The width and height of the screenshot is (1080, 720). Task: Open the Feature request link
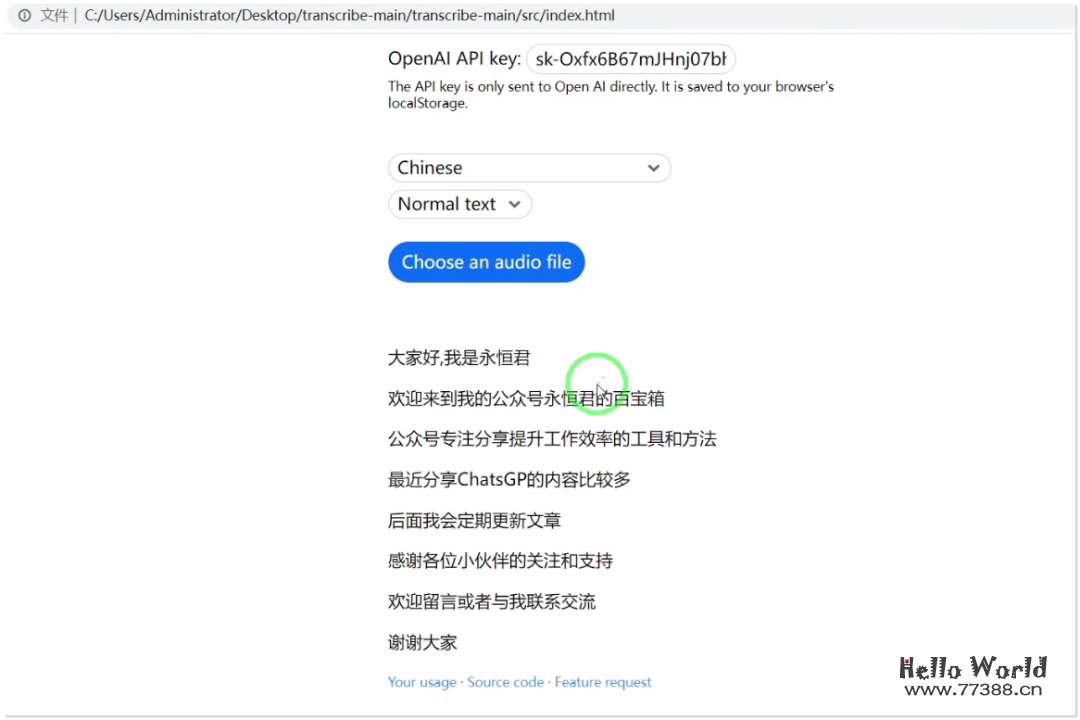(x=603, y=682)
